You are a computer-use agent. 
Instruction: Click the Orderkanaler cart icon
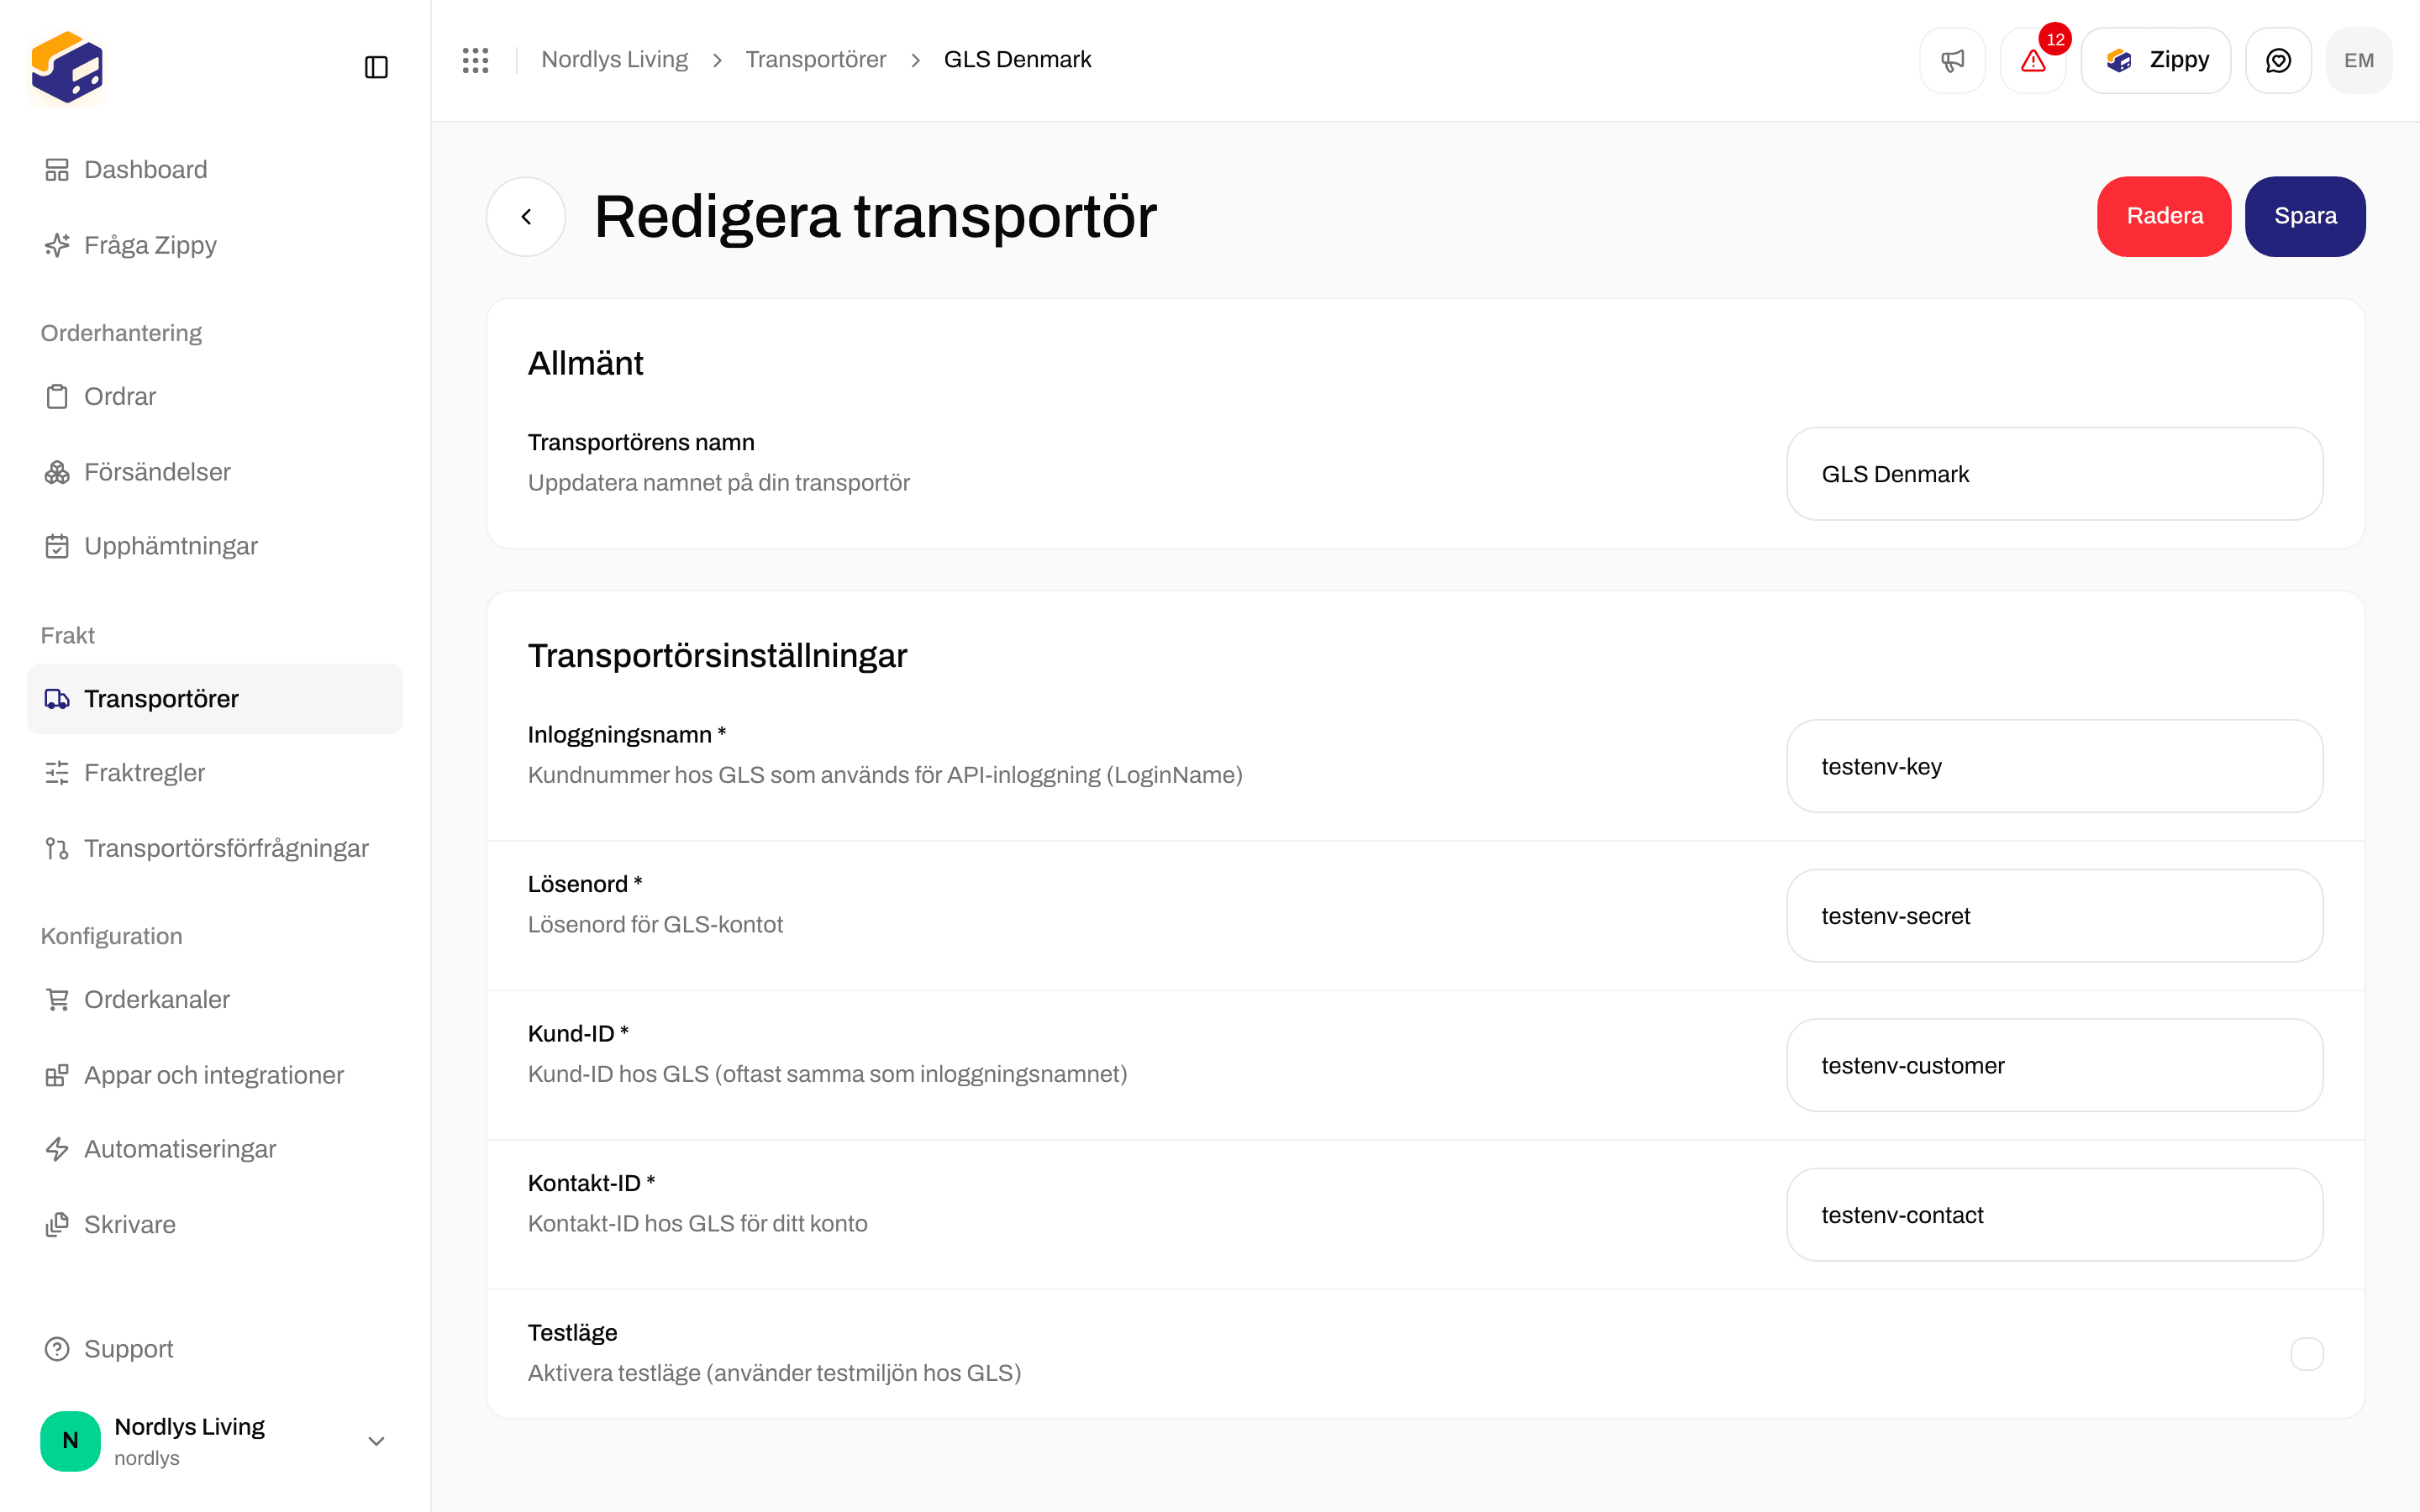[x=57, y=999]
